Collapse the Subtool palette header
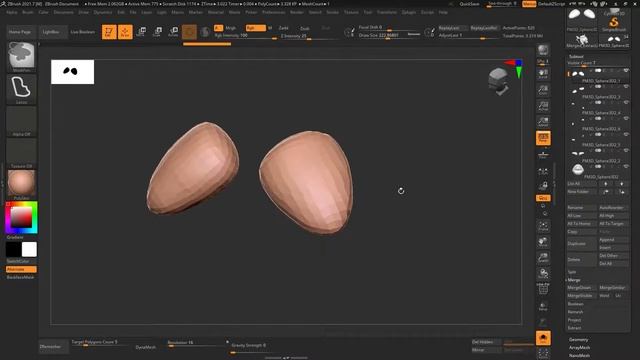Viewport: 640px width, 360px height. coord(576,56)
